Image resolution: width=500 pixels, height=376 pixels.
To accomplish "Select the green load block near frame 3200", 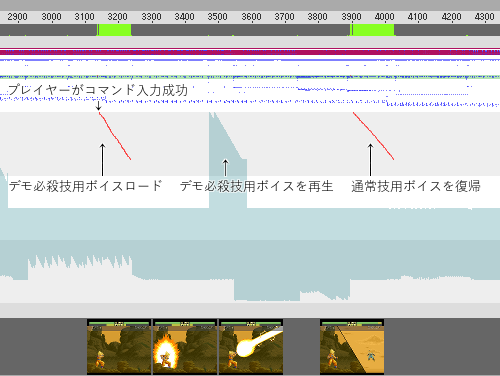I will tap(114, 30).
